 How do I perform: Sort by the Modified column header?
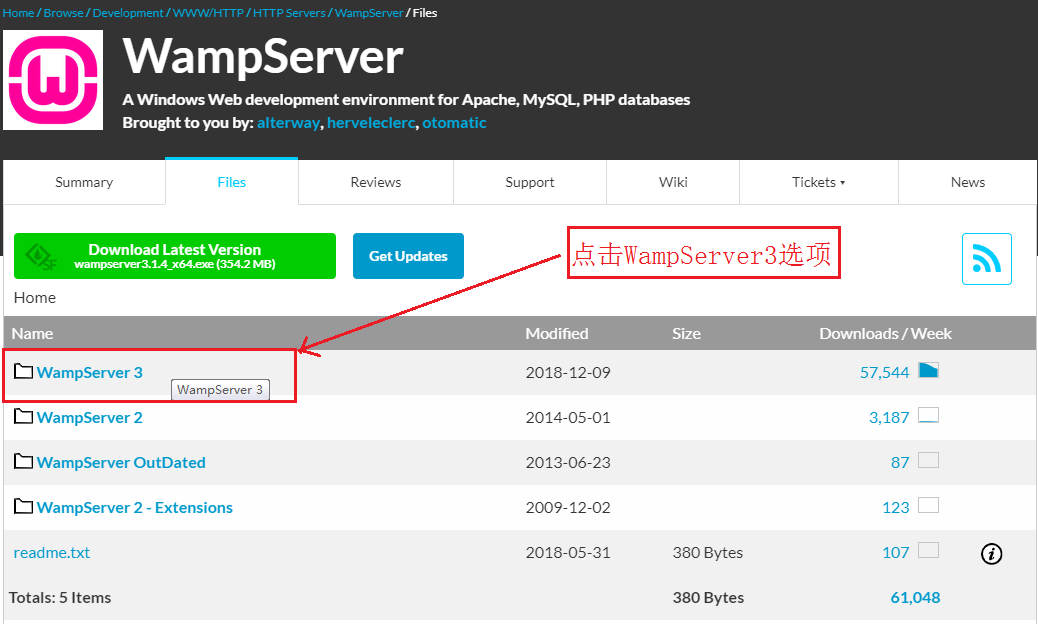(557, 334)
